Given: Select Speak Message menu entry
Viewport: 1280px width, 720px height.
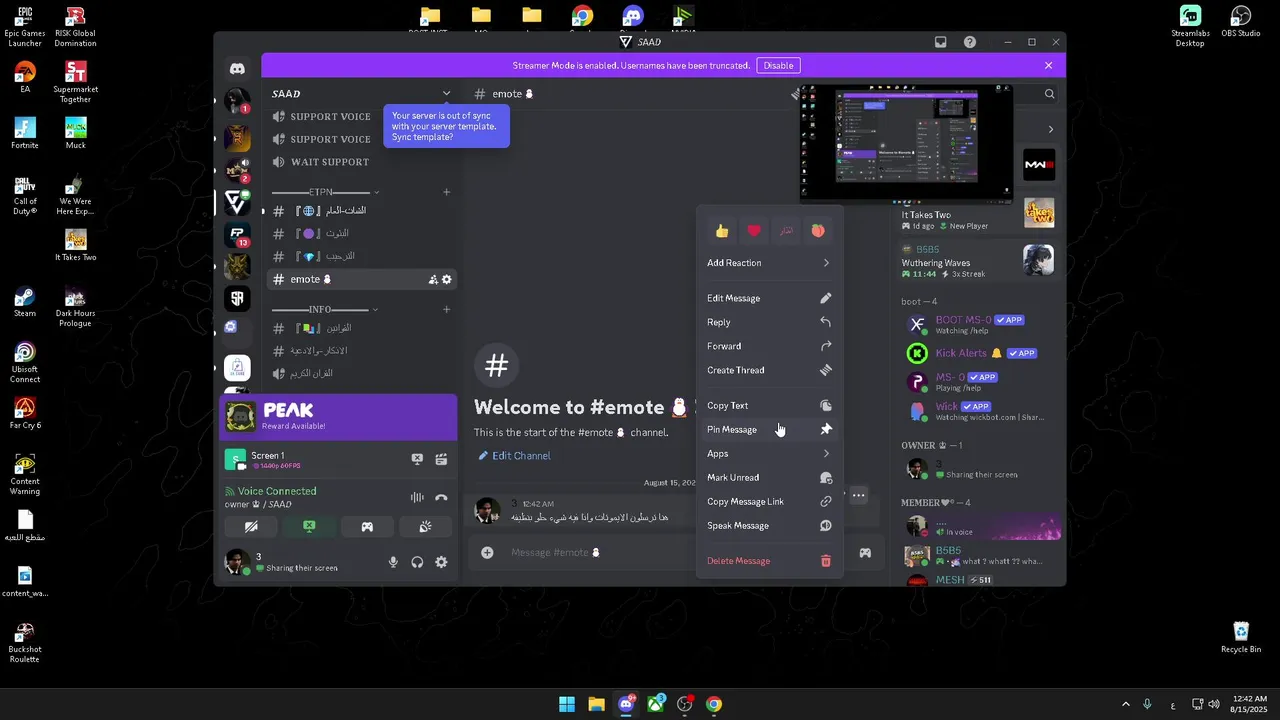Looking at the screenshot, I should 769,525.
